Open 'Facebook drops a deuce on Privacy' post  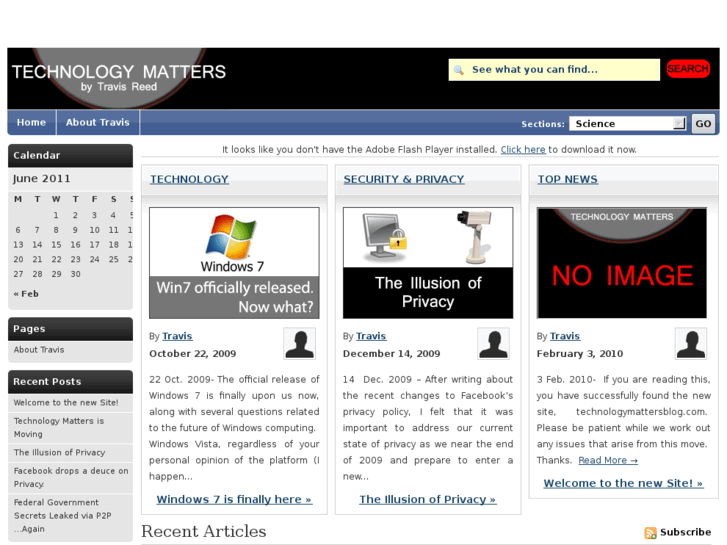(71, 477)
